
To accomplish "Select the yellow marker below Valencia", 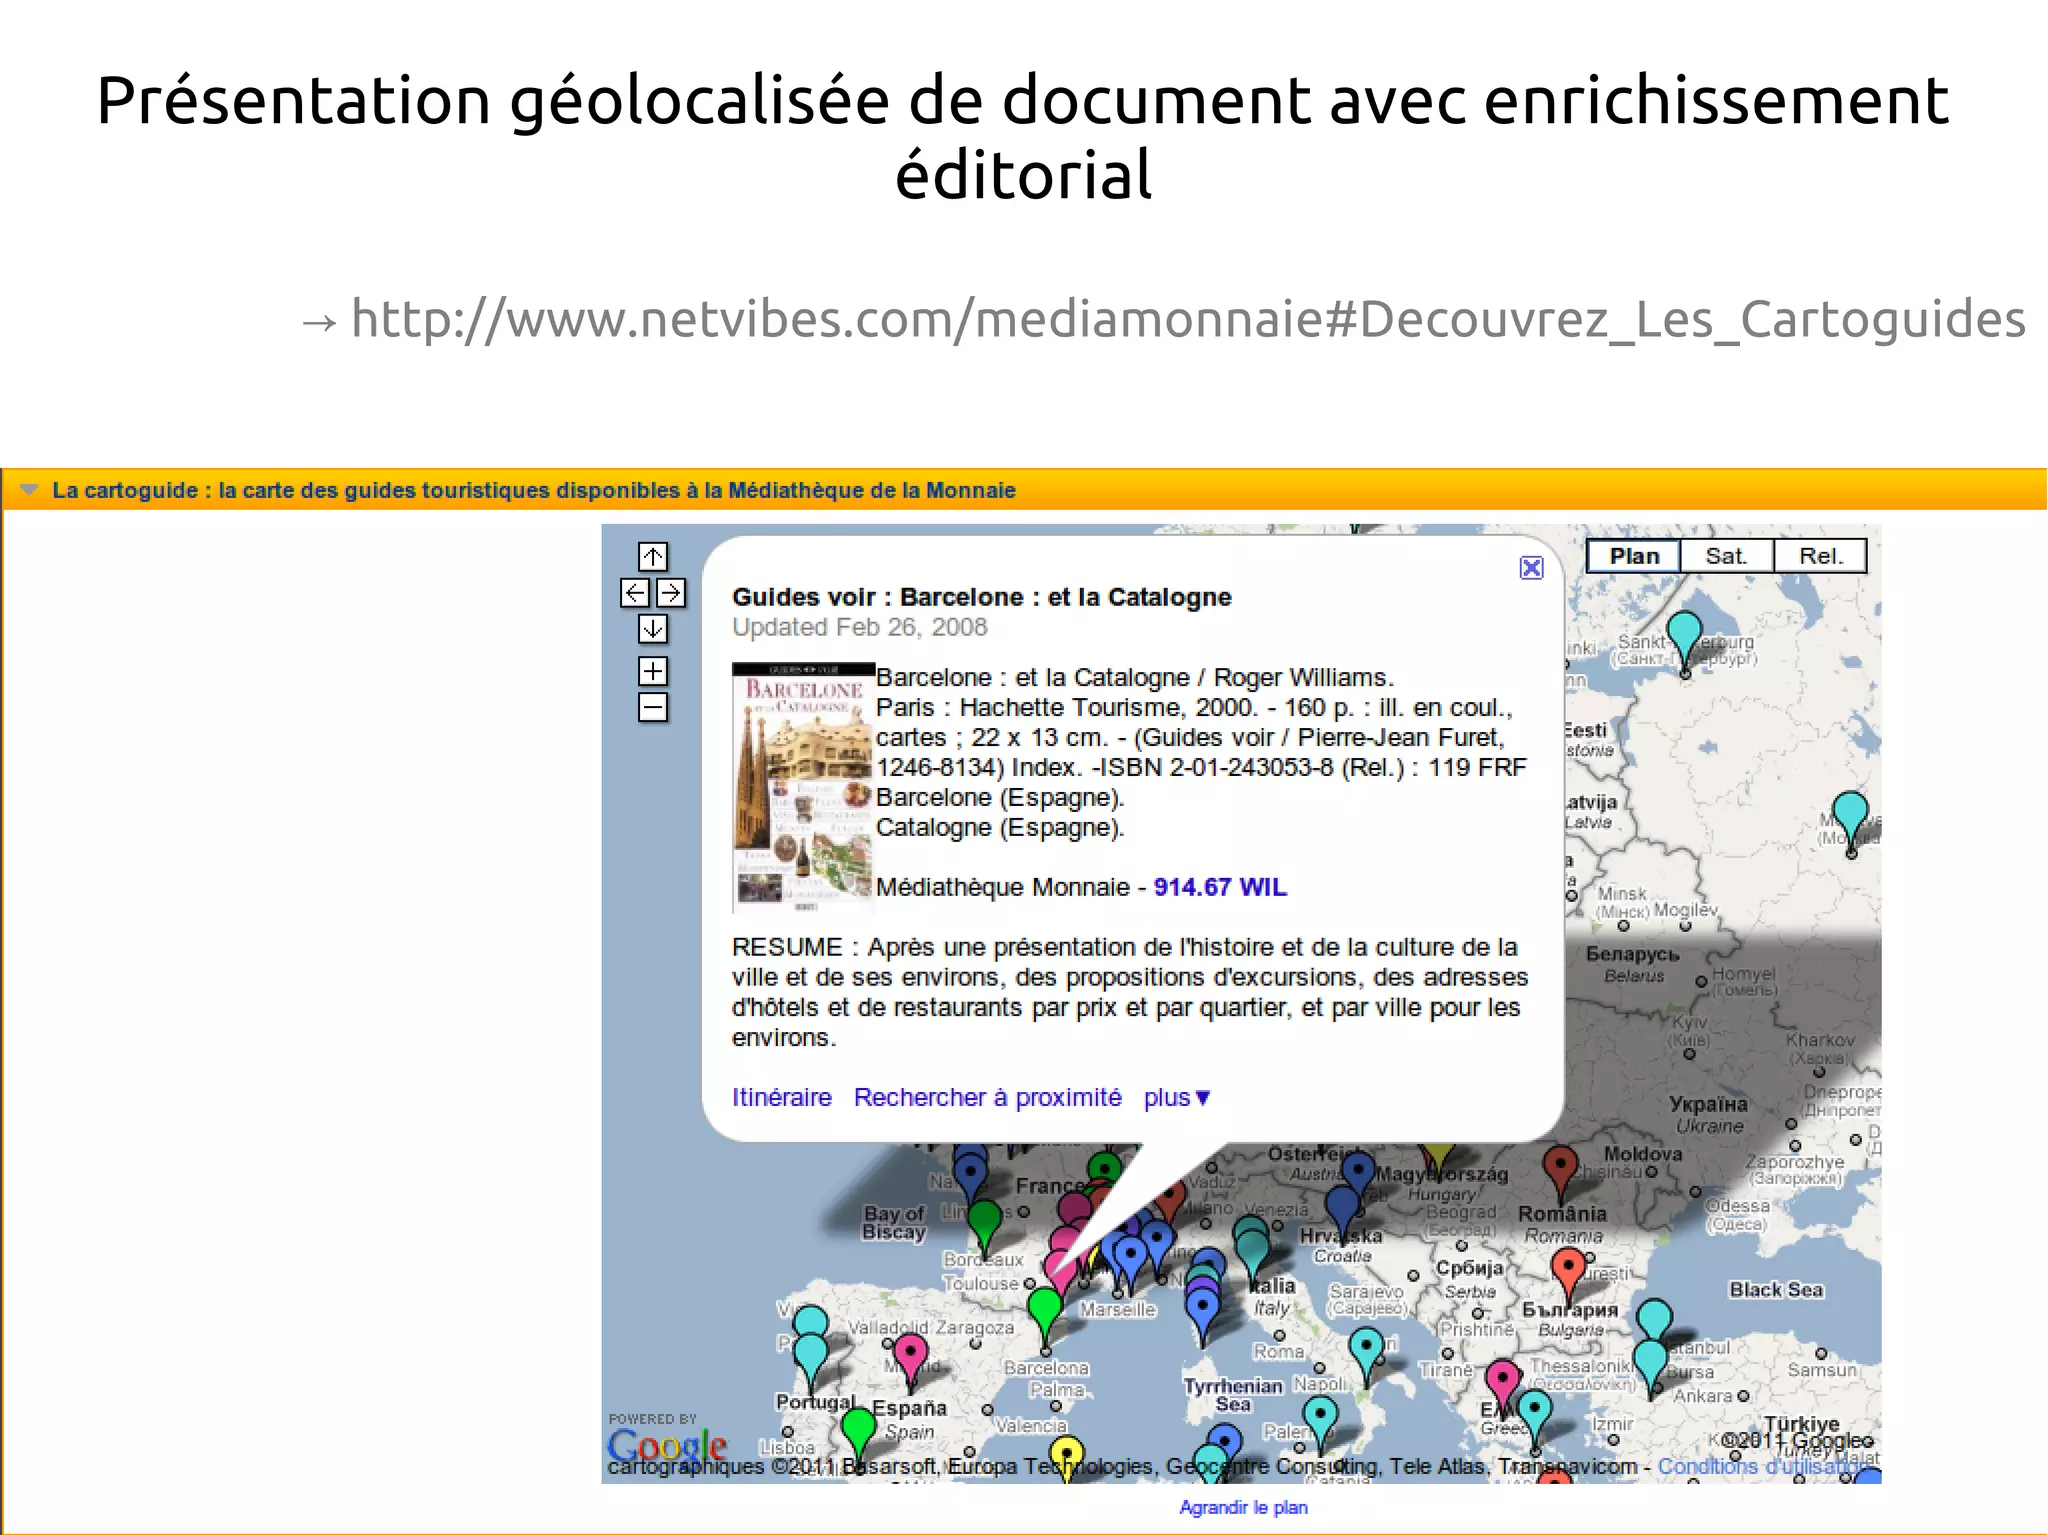I will [1067, 1458].
